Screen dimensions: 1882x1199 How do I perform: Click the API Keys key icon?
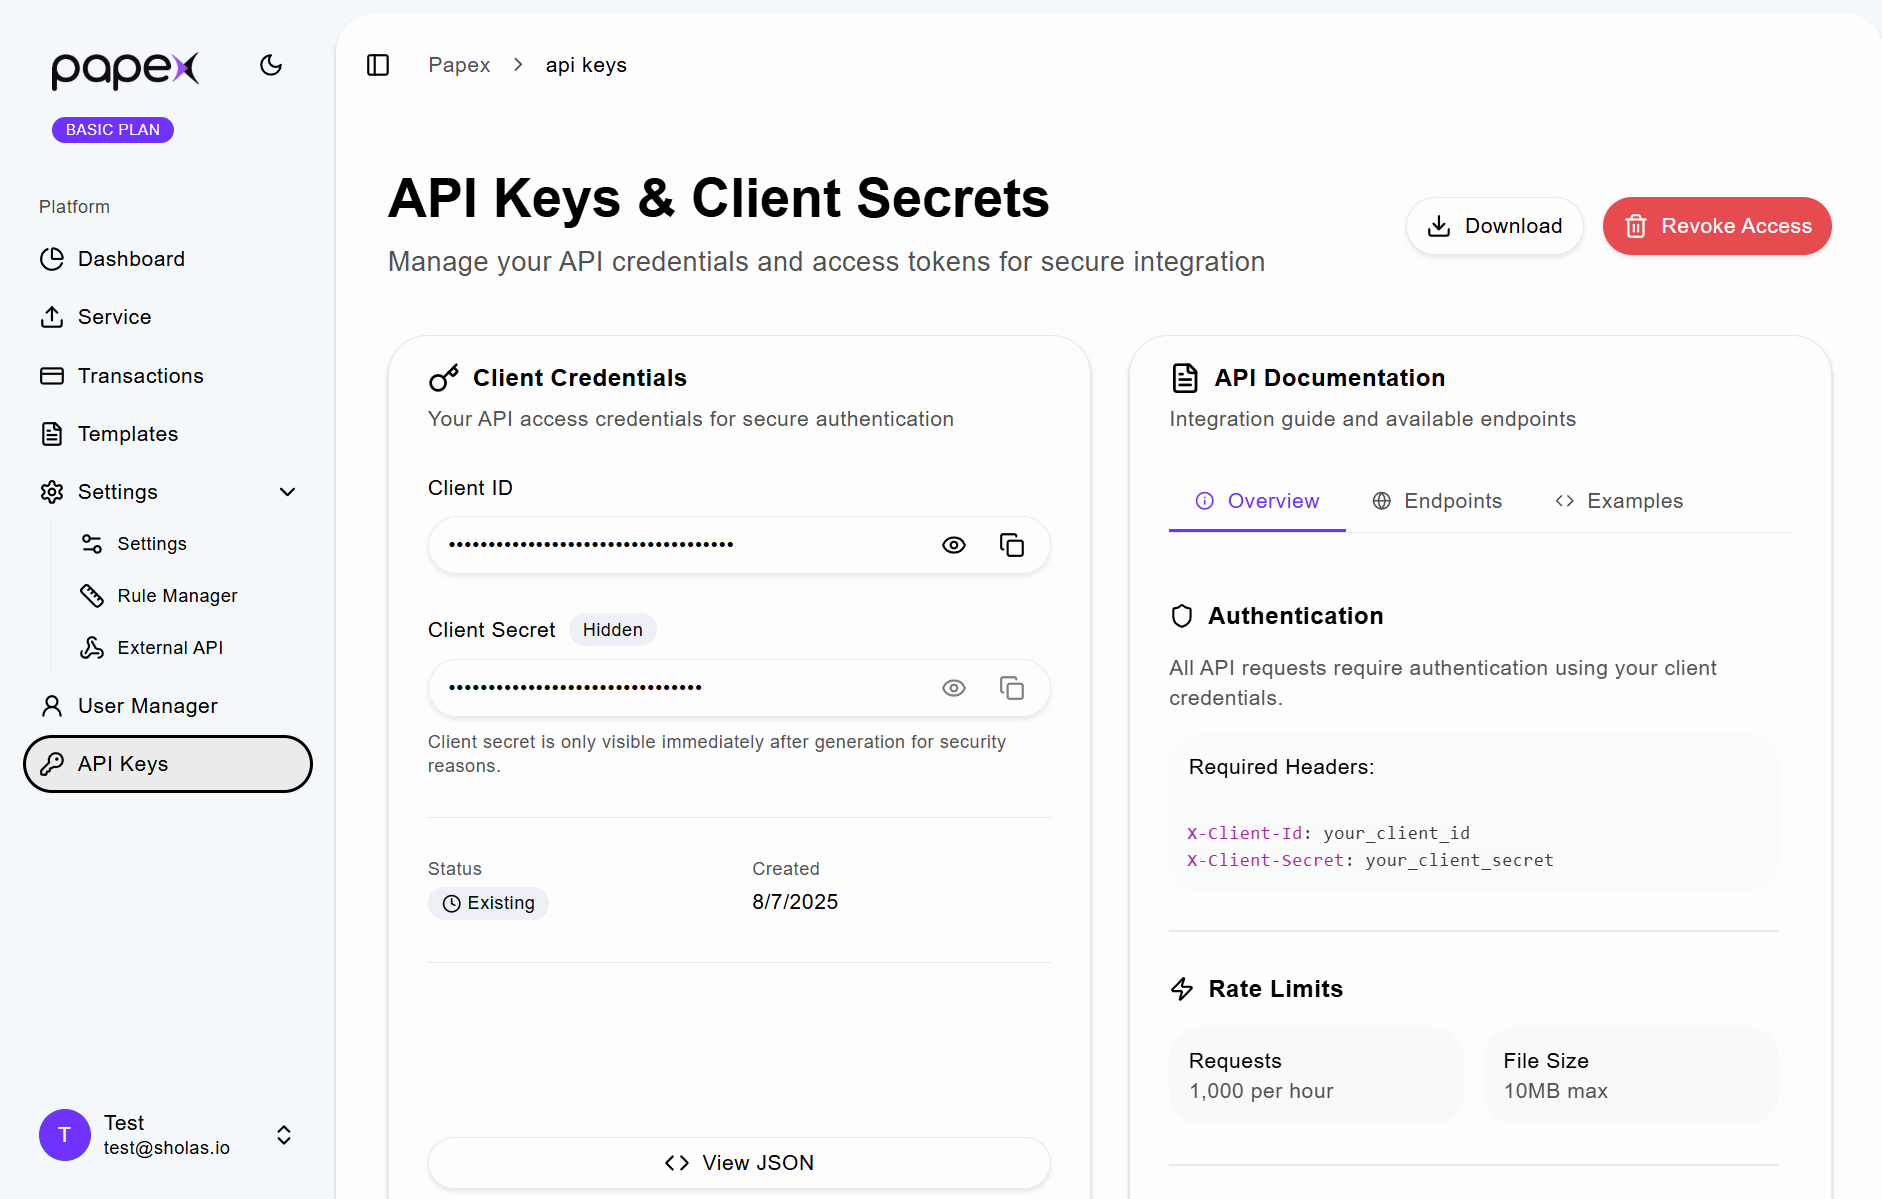coord(52,764)
